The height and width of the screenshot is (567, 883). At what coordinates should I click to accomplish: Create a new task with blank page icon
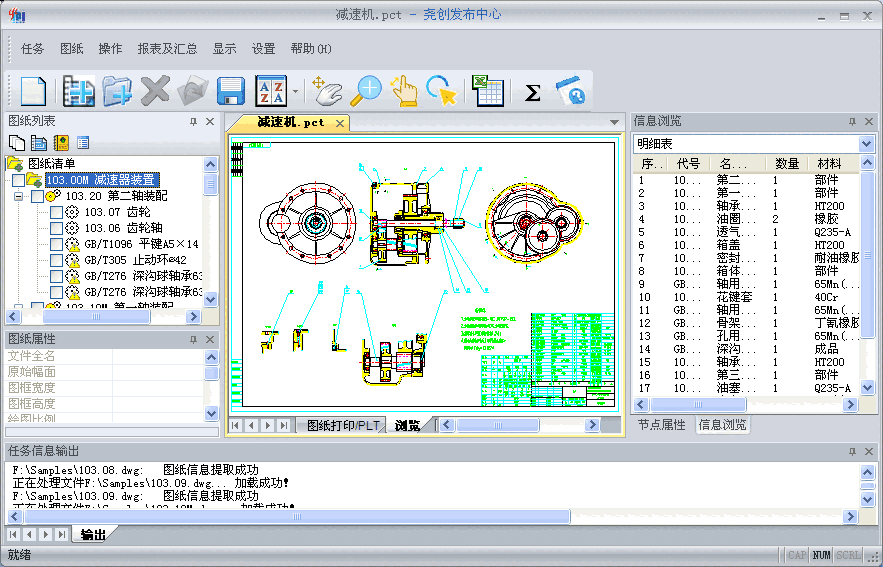pos(33,91)
